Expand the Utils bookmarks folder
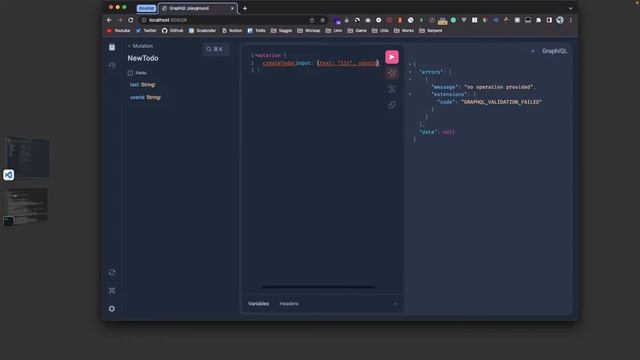This screenshot has height=360, width=640. [x=380, y=31]
